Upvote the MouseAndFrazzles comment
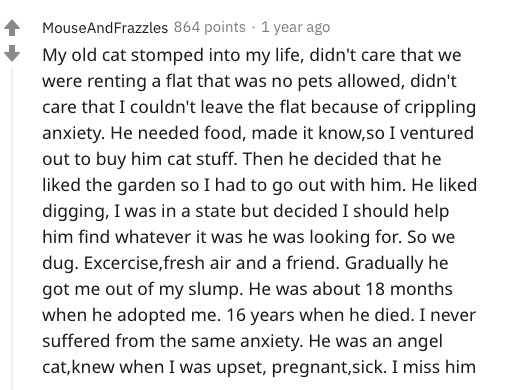The image size is (510, 390). [12, 28]
